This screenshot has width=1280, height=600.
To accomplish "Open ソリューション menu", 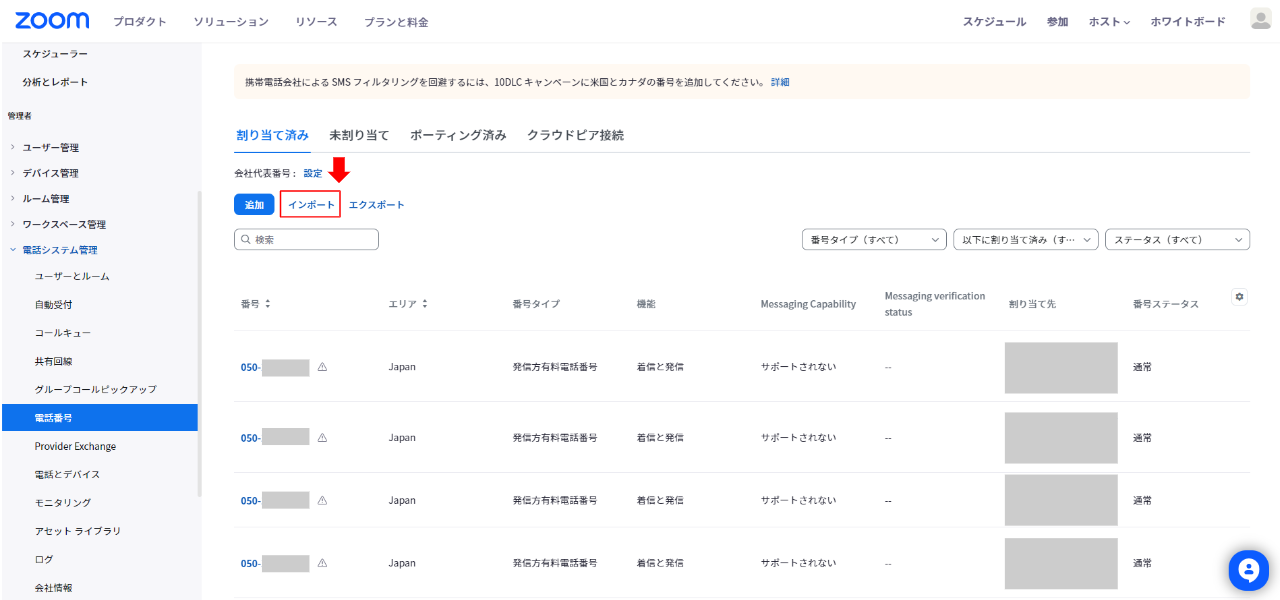I will pyautogui.click(x=231, y=22).
